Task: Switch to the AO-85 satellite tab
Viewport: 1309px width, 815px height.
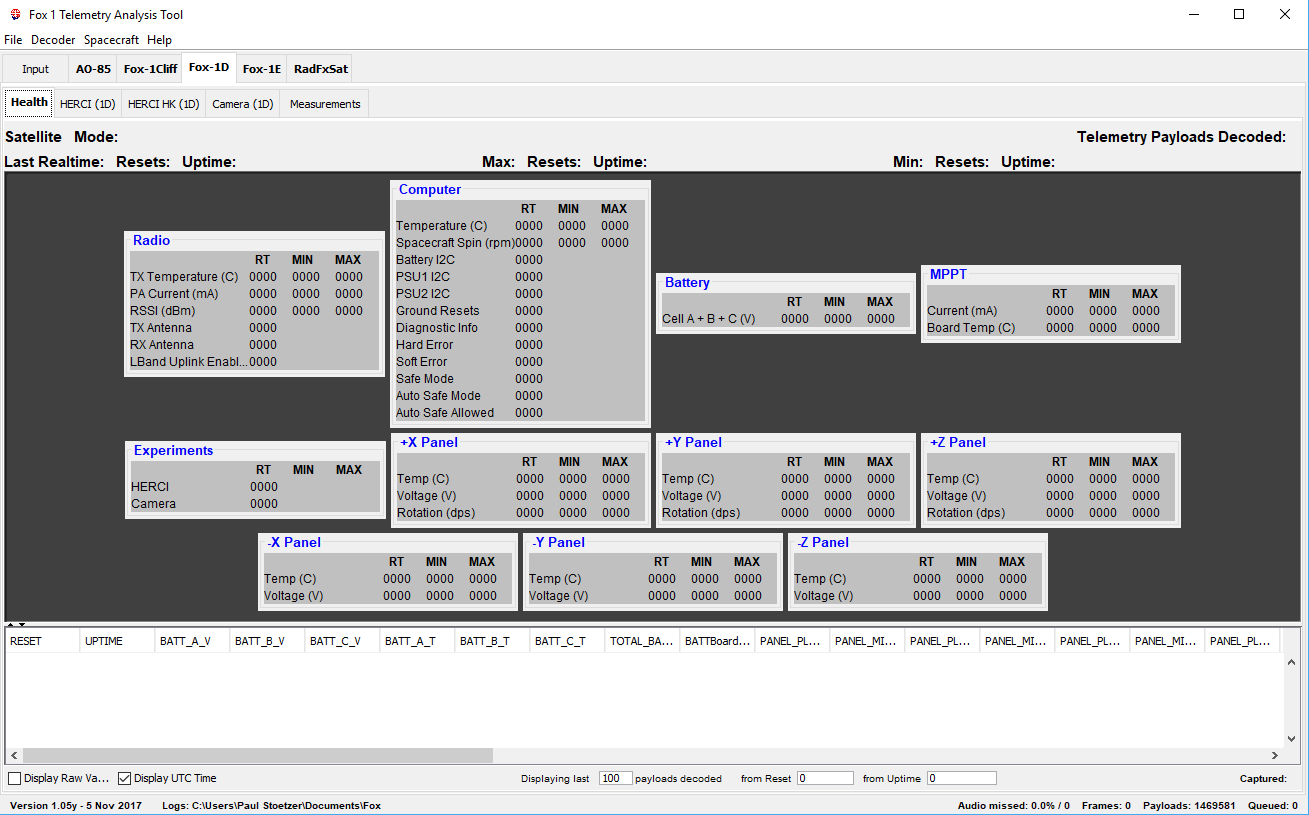Action: click(x=93, y=69)
